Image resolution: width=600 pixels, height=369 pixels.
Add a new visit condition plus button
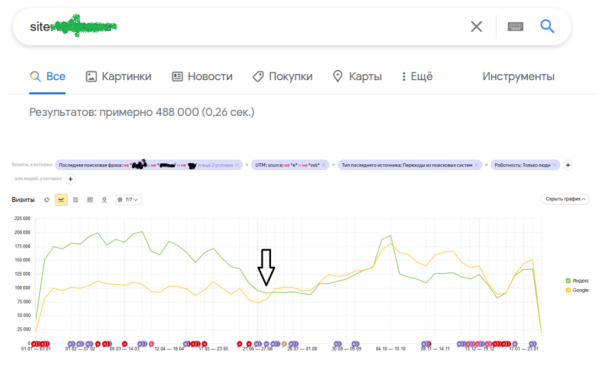pos(568,165)
